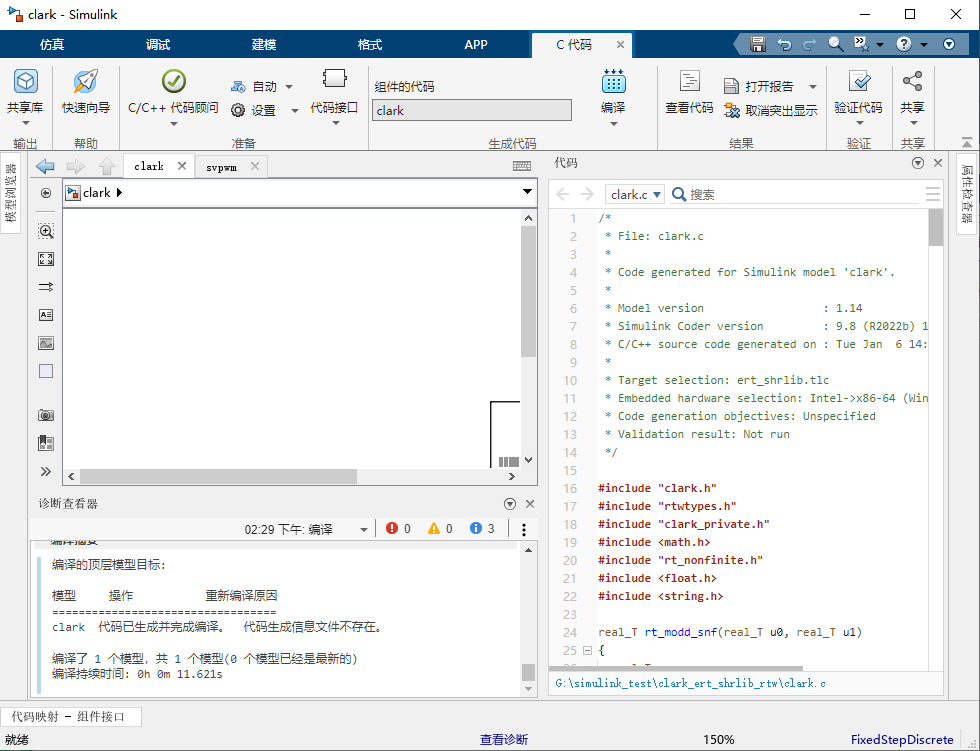Collapse the ribbon with bottom-right arrow
The width and height of the screenshot is (980, 751).
(x=966, y=142)
